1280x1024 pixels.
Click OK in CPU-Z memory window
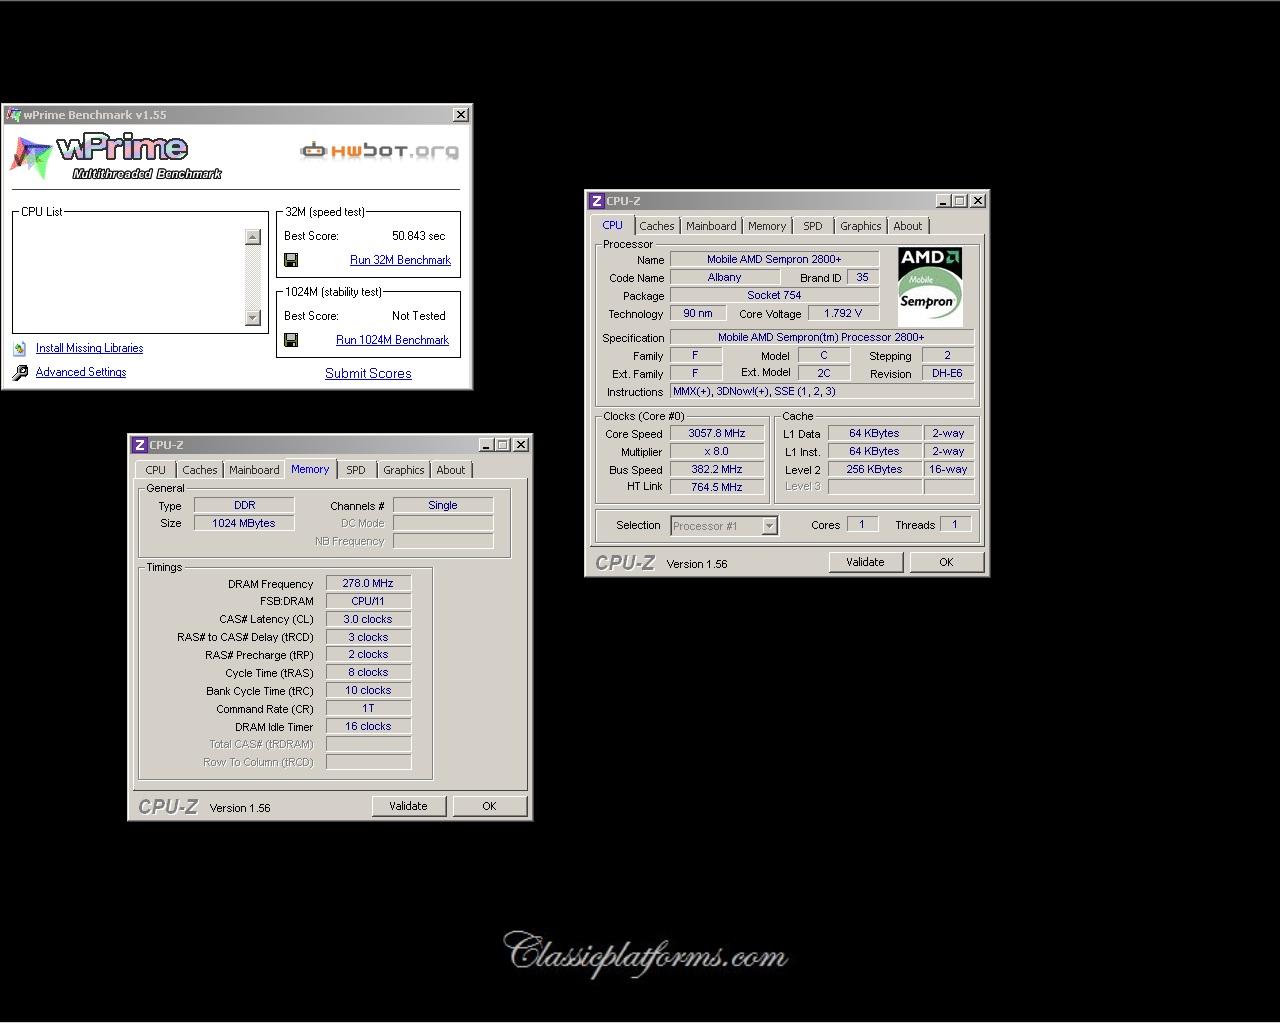point(489,806)
